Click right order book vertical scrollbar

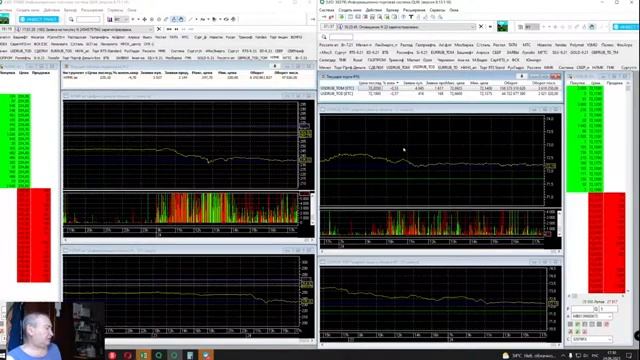point(628,188)
